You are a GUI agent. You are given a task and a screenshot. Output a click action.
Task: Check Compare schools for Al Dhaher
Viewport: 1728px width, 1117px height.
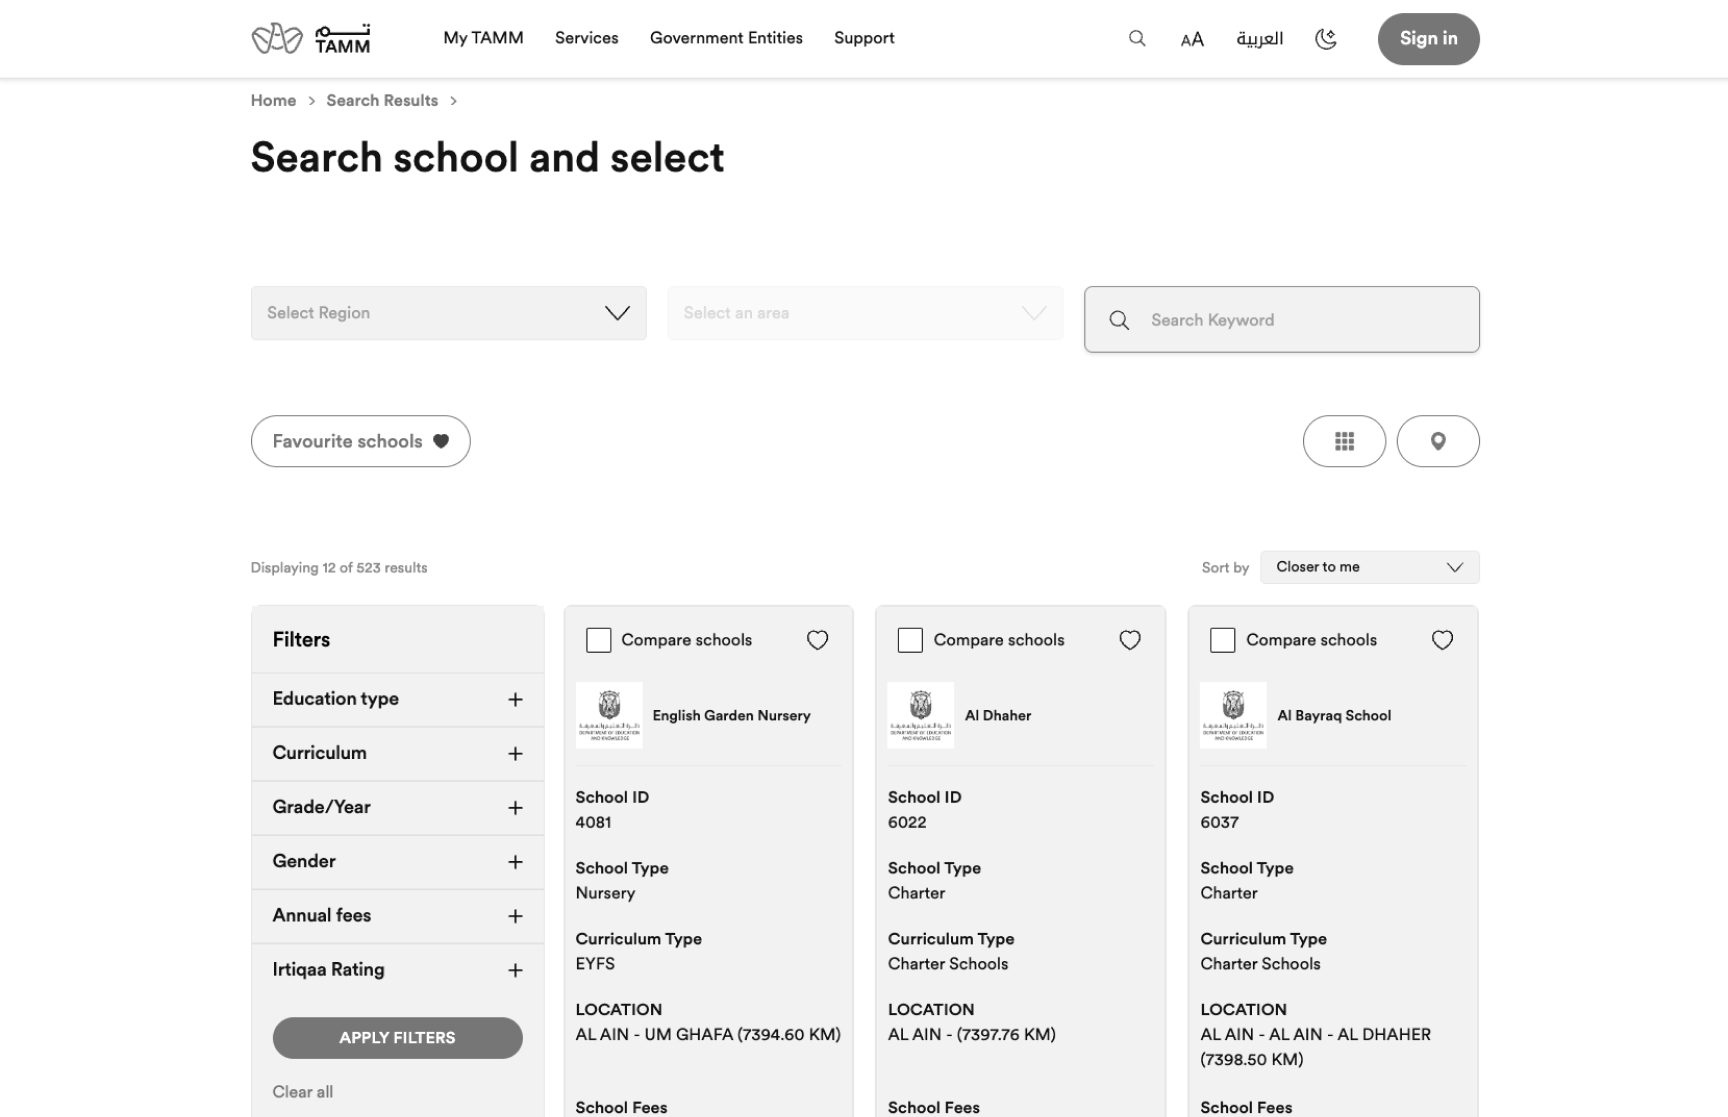[x=910, y=640]
